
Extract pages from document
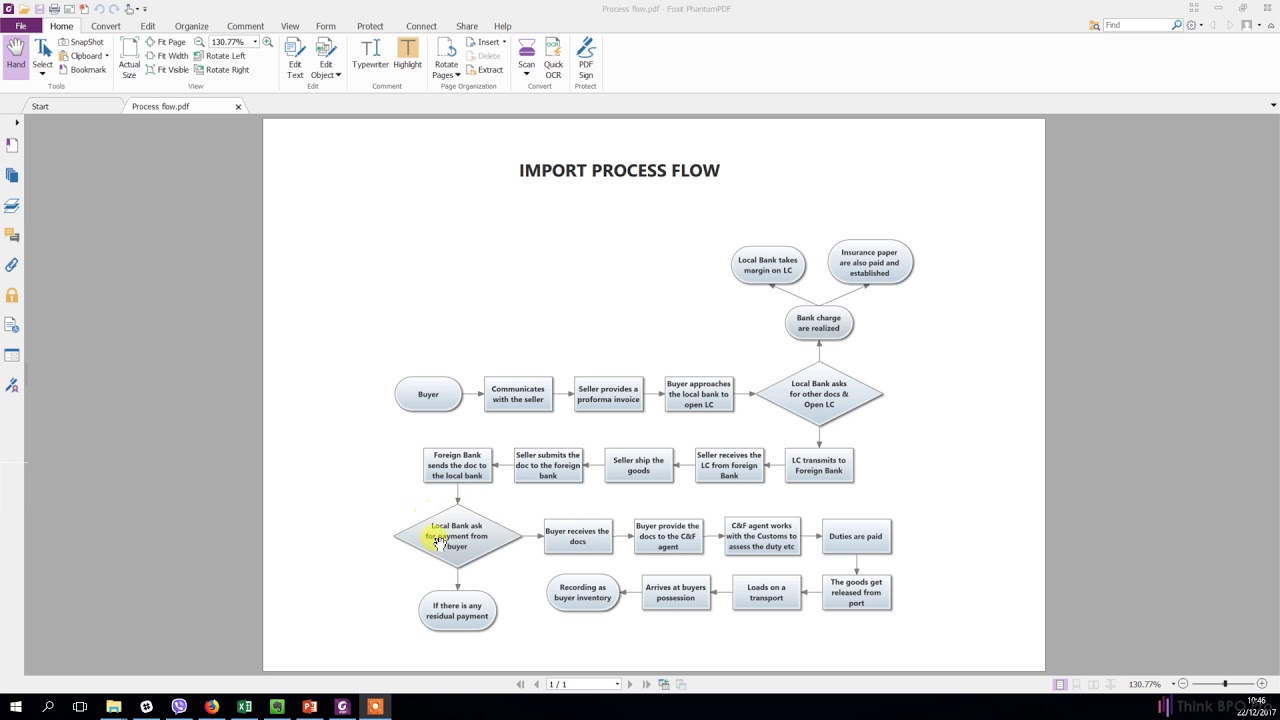[484, 70]
